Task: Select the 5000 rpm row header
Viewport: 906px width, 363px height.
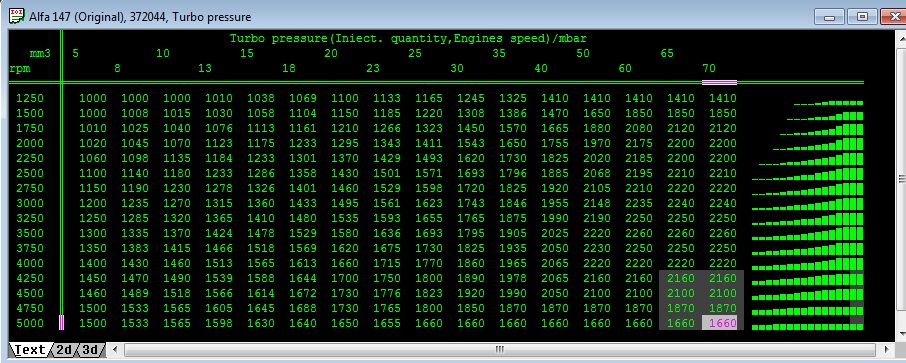Action: click(30, 323)
